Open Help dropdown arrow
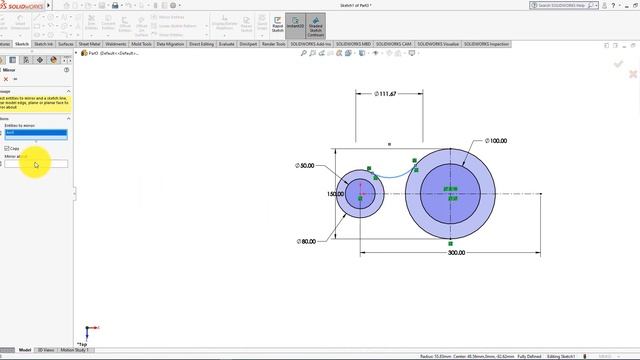640x360 pixels. pos(620,5)
